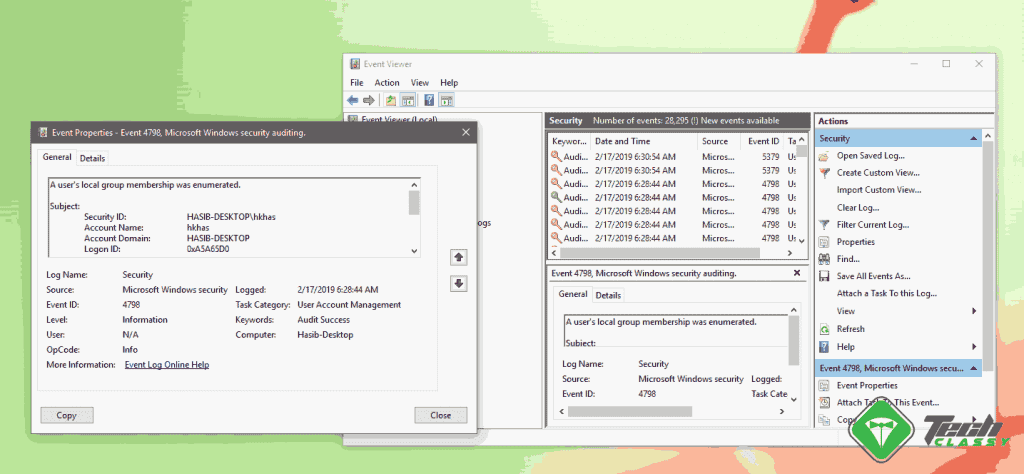
Task: Click the Actions pane vertical scrollbar
Action: 987,255
